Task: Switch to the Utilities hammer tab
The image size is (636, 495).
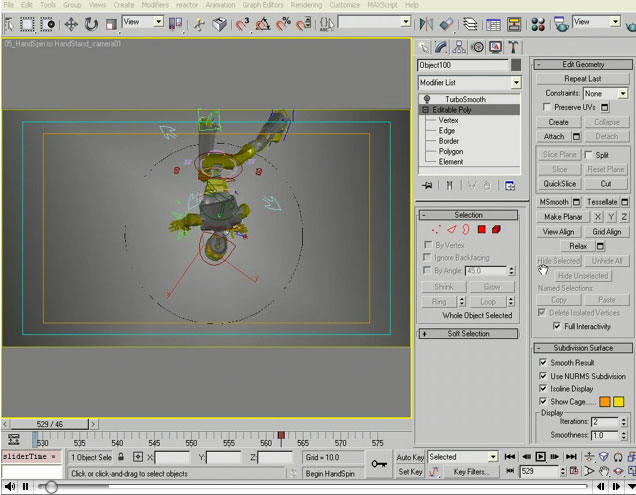Action: click(x=514, y=47)
